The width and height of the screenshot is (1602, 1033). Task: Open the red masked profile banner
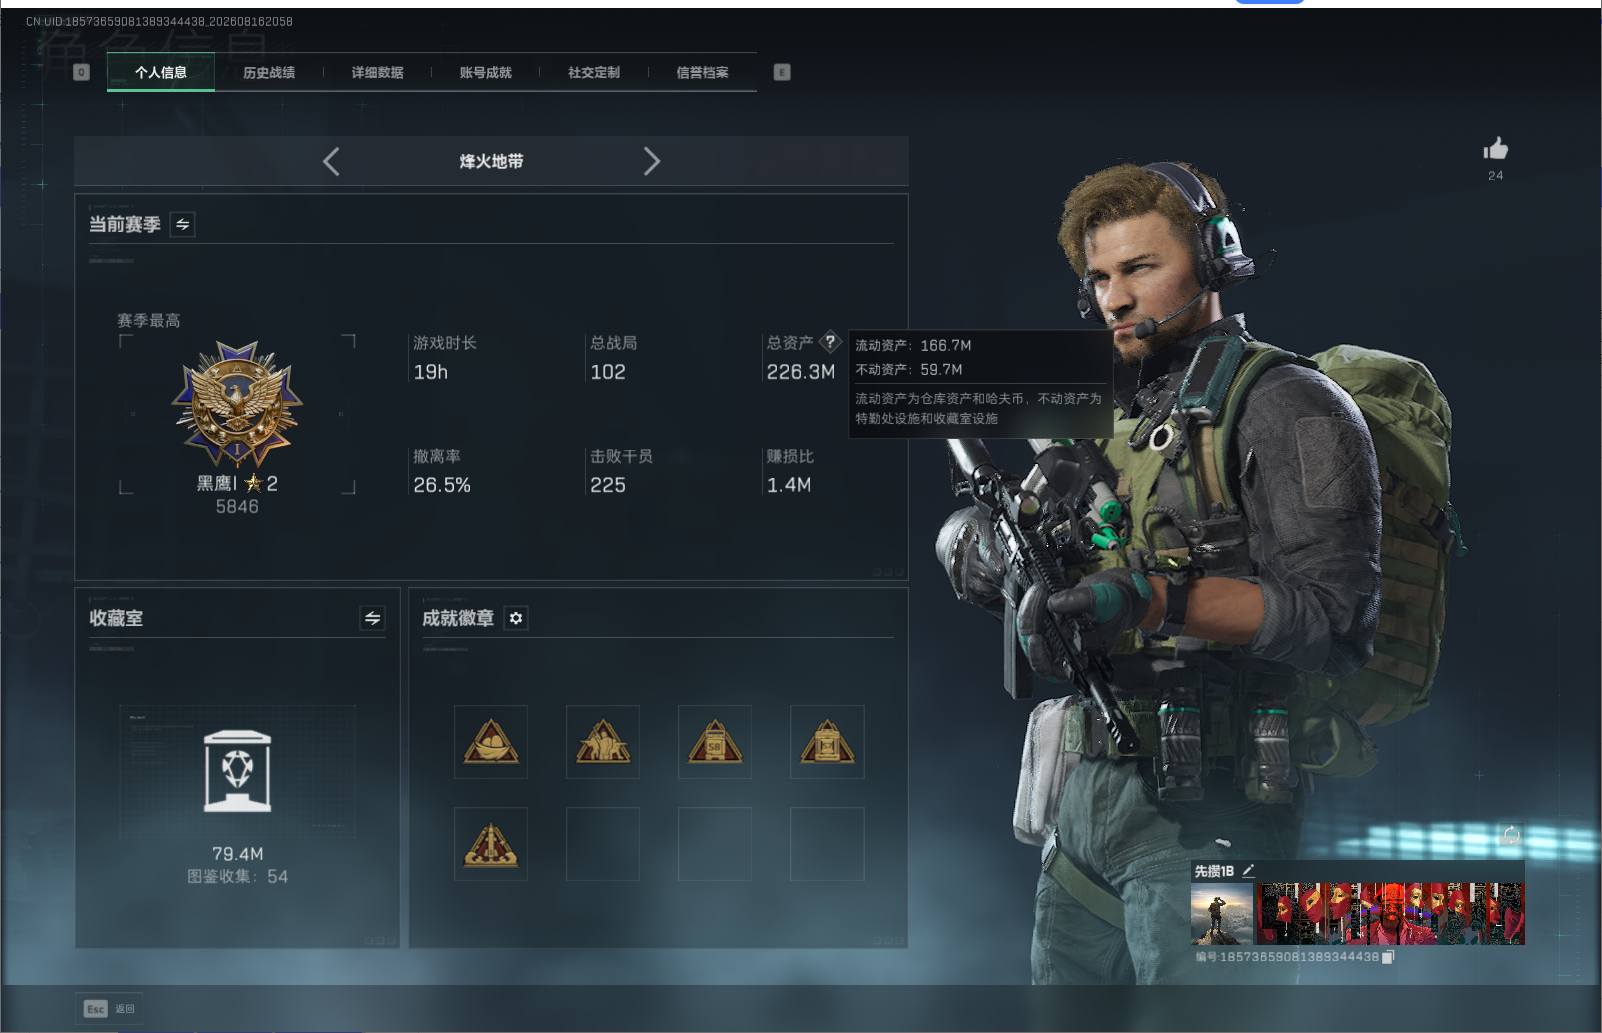(1390, 914)
